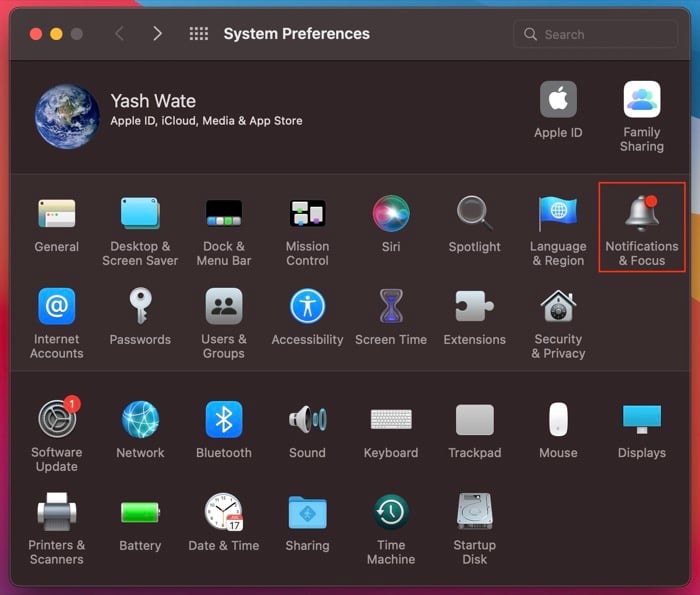Click the forward navigation arrow
The image size is (700, 595).
[x=157, y=33]
